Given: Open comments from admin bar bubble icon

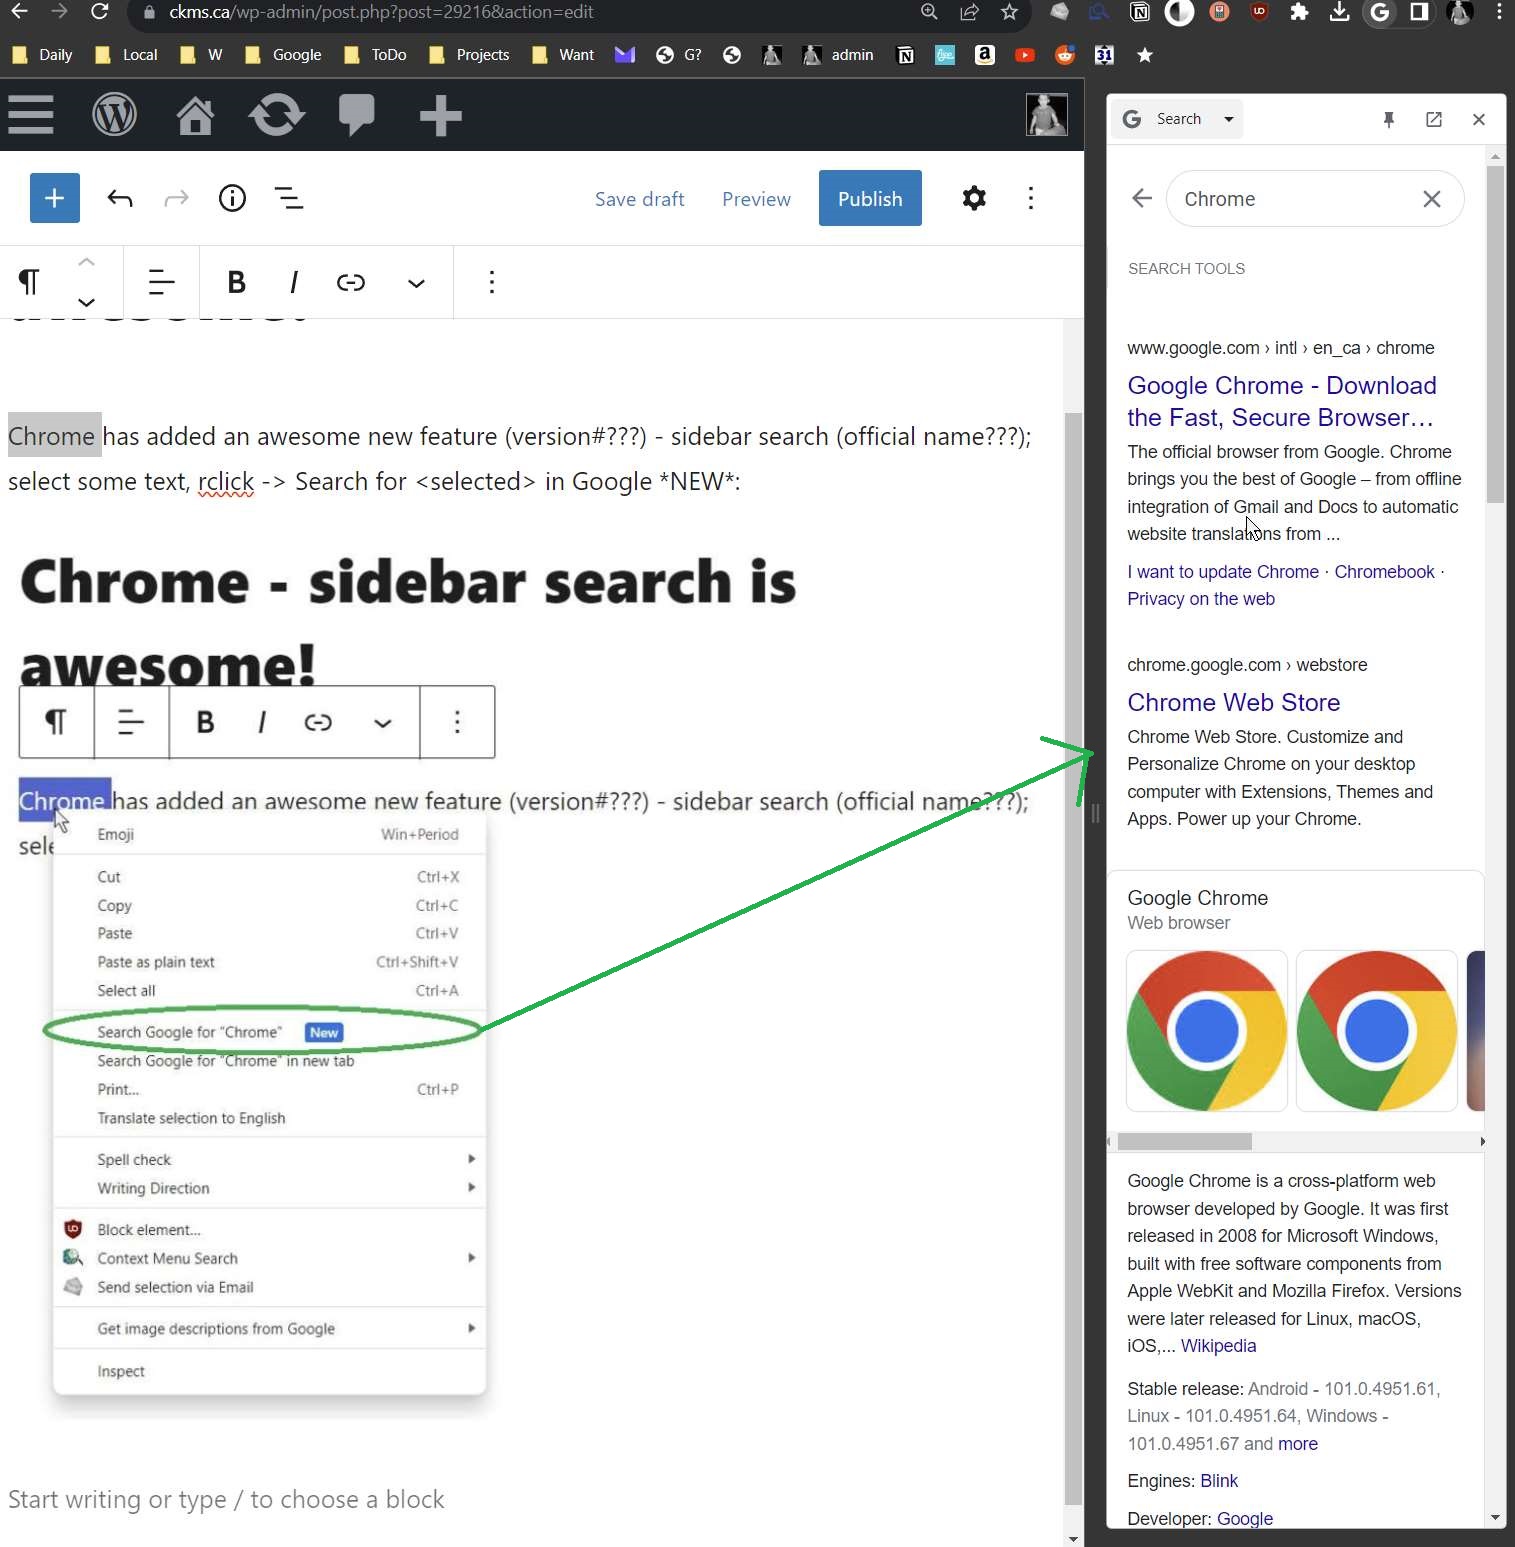Looking at the screenshot, I should pos(356,115).
